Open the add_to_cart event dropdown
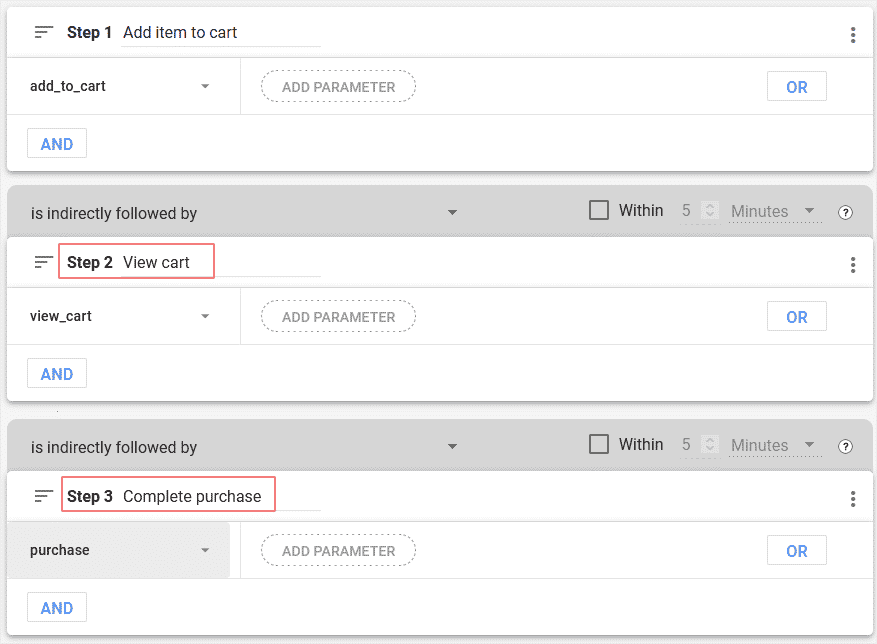This screenshot has height=644, width=877. point(120,87)
